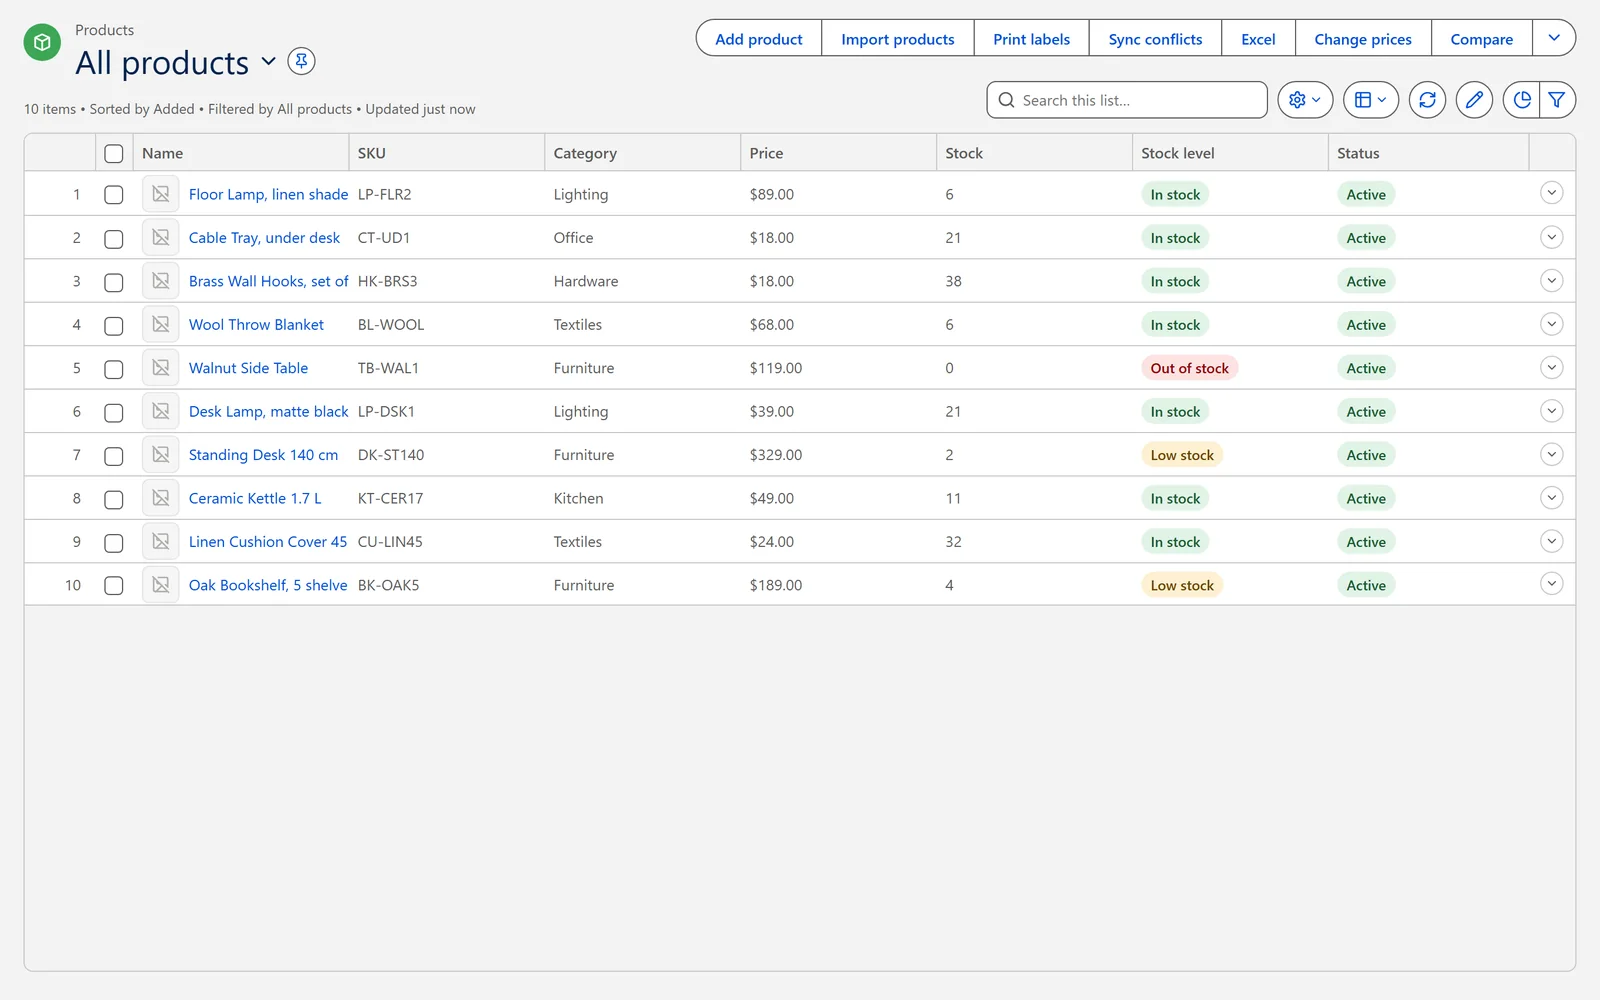Image resolution: width=1600 pixels, height=1000 pixels.
Task: Check the Linen Cushion Cover row checkbox
Action: (114, 543)
